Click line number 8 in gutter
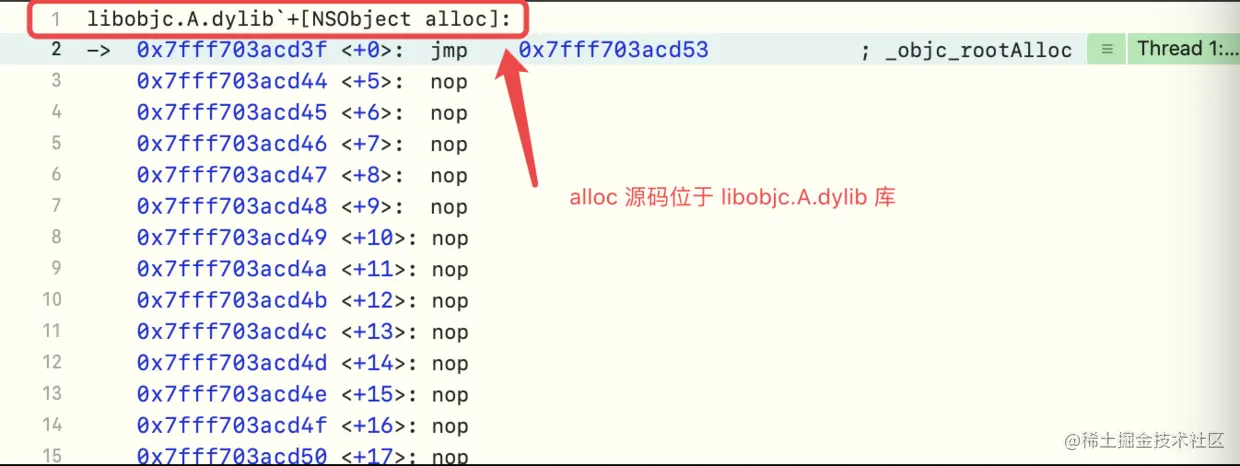The image size is (1240, 466). pos(56,238)
